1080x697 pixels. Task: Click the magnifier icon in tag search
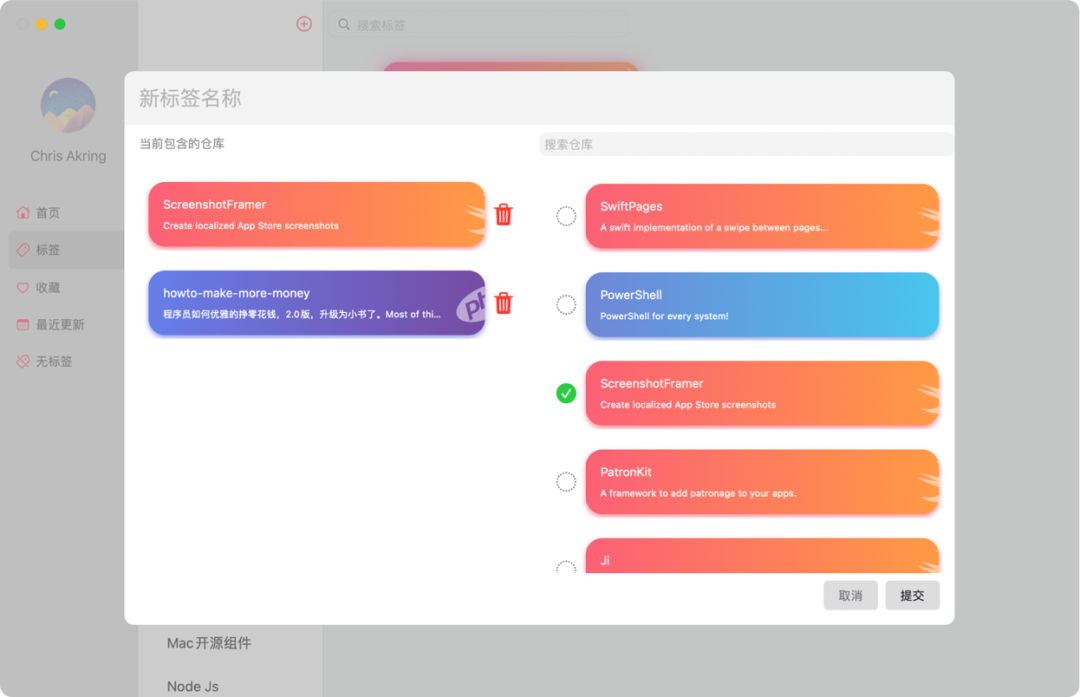(344, 25)
